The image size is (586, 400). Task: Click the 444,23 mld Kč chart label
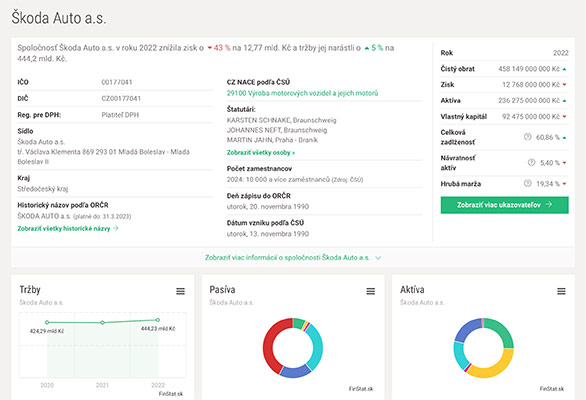coord(158,329)
